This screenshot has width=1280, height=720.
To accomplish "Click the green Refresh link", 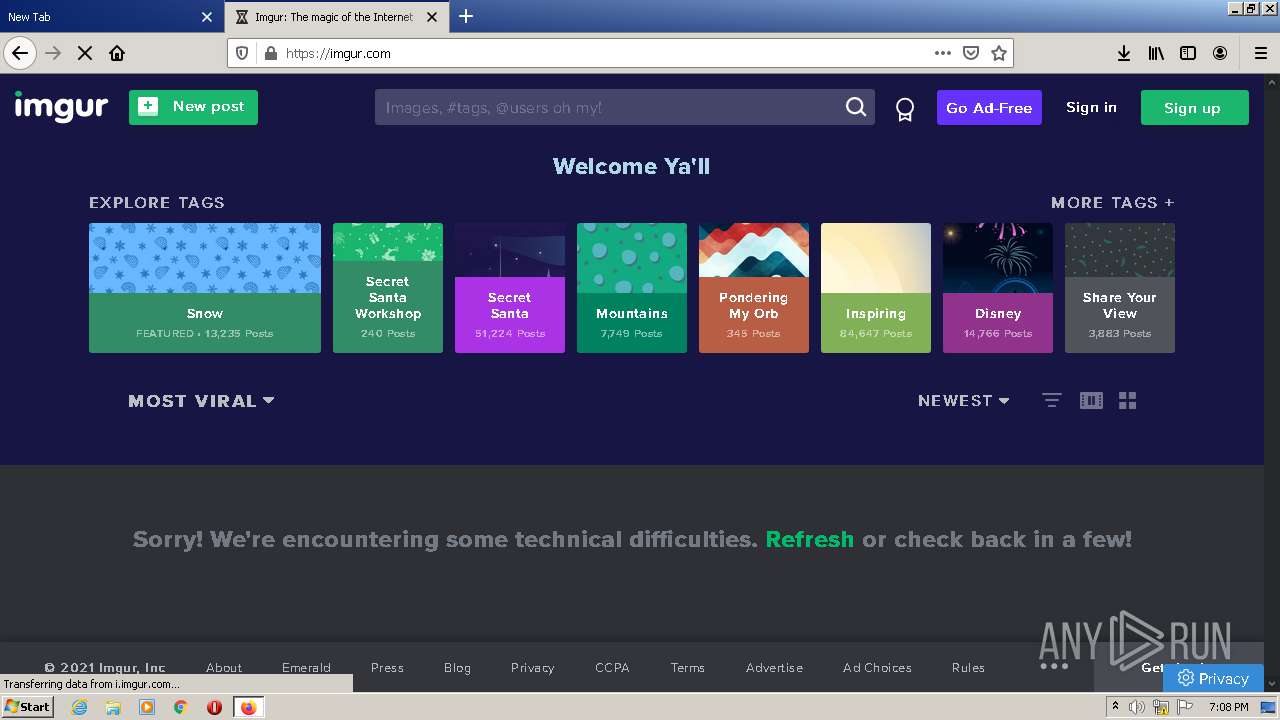I will click(x=809, y=539).
